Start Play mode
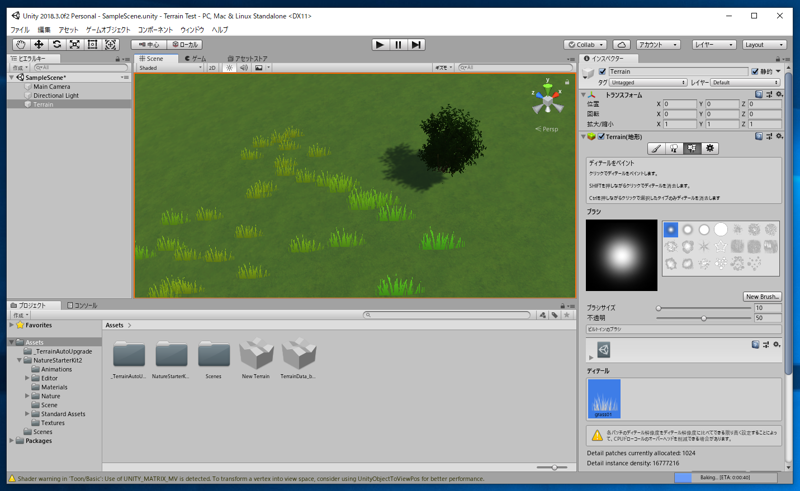 379,44
